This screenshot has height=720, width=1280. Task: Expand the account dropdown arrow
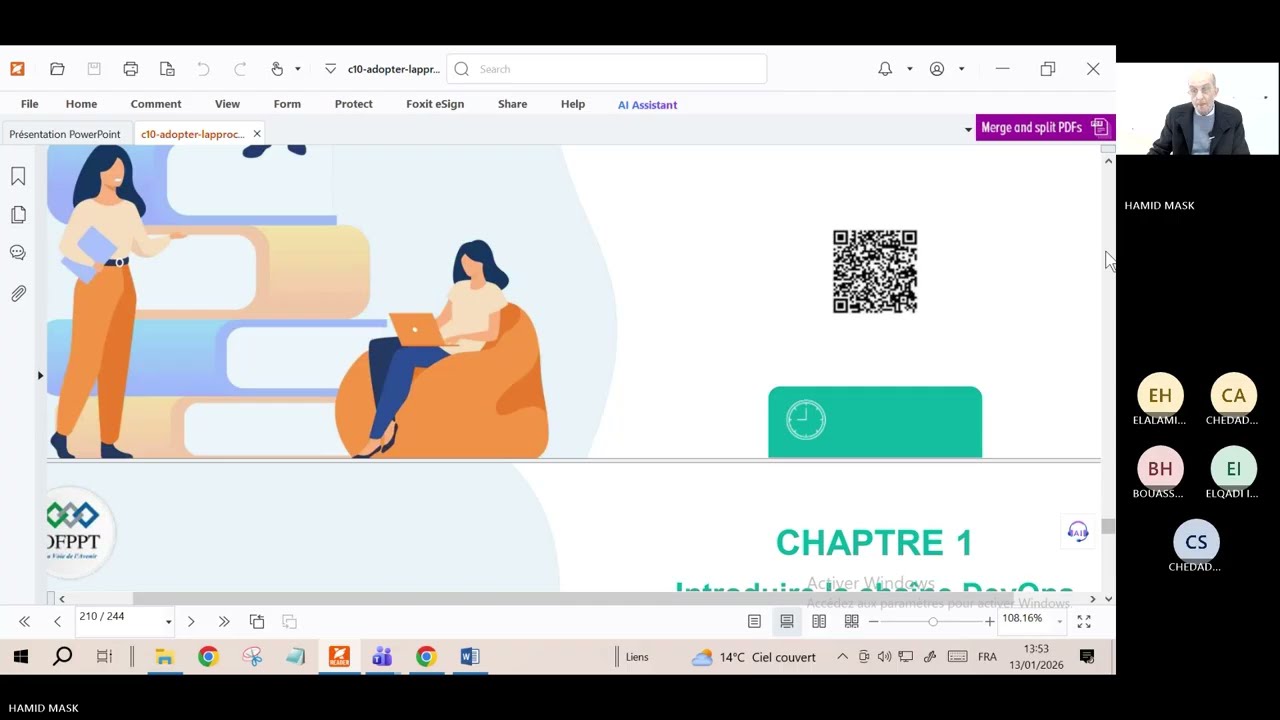pos(961,69)
